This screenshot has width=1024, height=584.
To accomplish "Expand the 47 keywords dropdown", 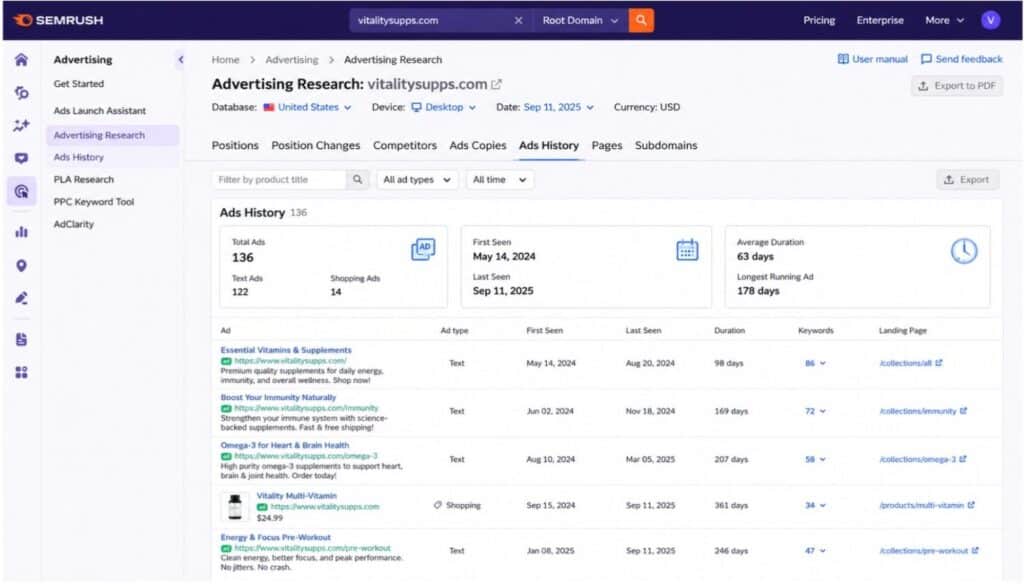I will [815, 551].
